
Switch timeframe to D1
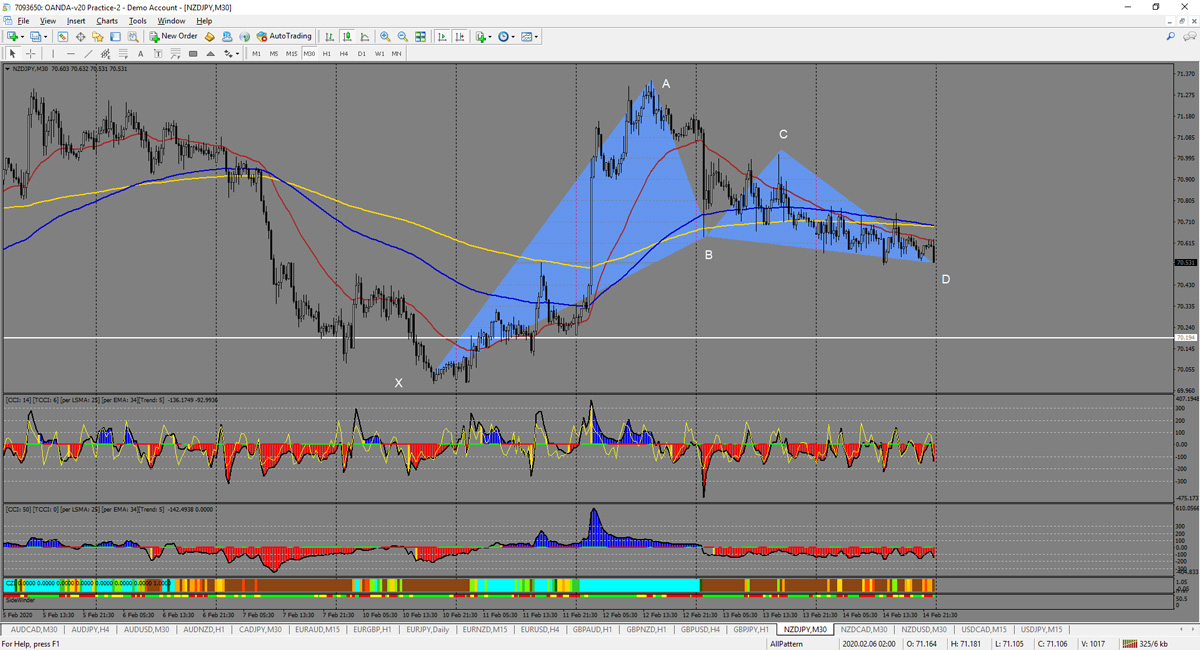[x=362, y=53]
